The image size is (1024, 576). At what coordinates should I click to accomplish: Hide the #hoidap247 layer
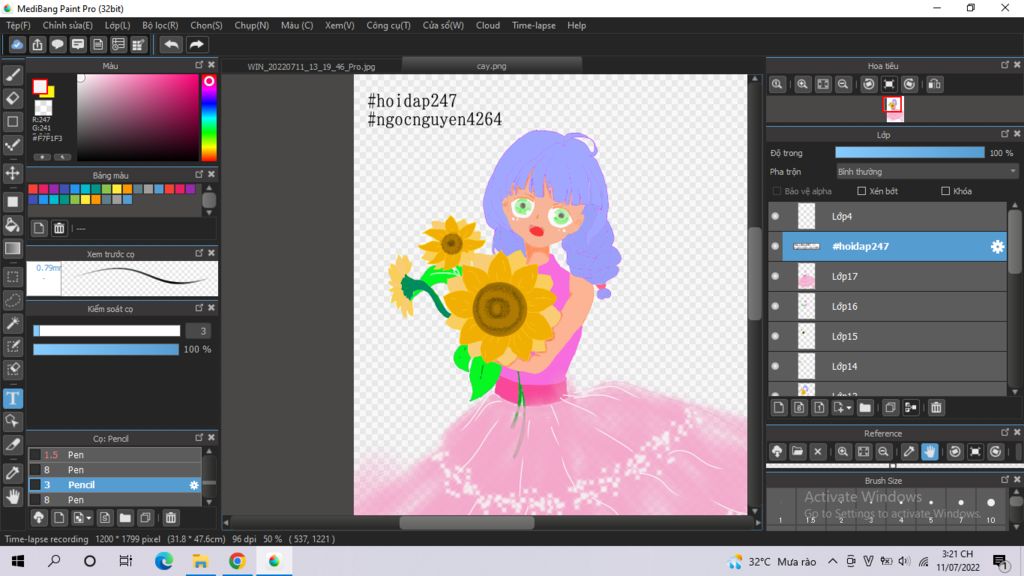point(775,246)
